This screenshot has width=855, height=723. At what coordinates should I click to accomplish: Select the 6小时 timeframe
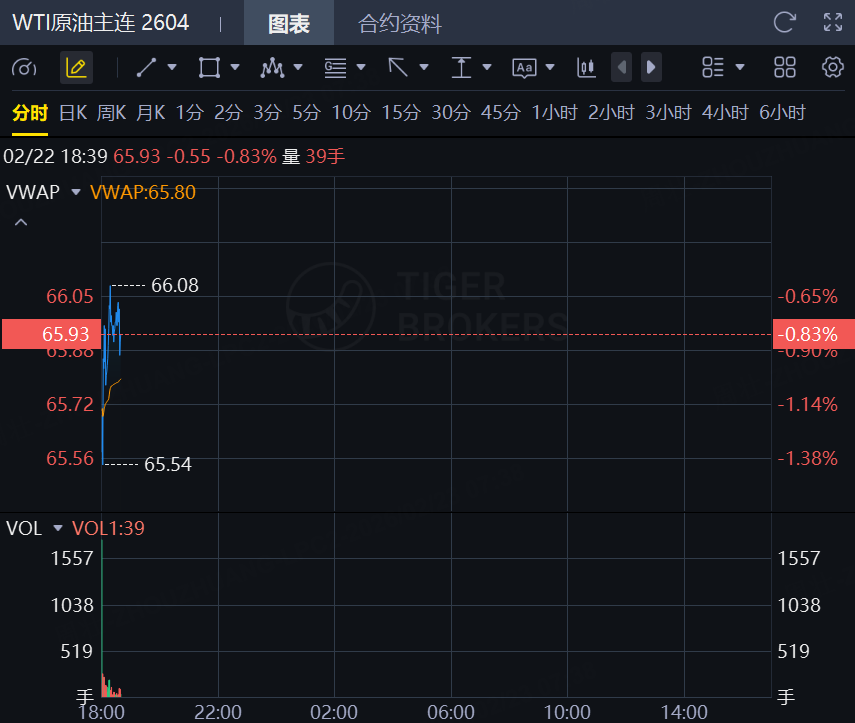coord(782,113)
